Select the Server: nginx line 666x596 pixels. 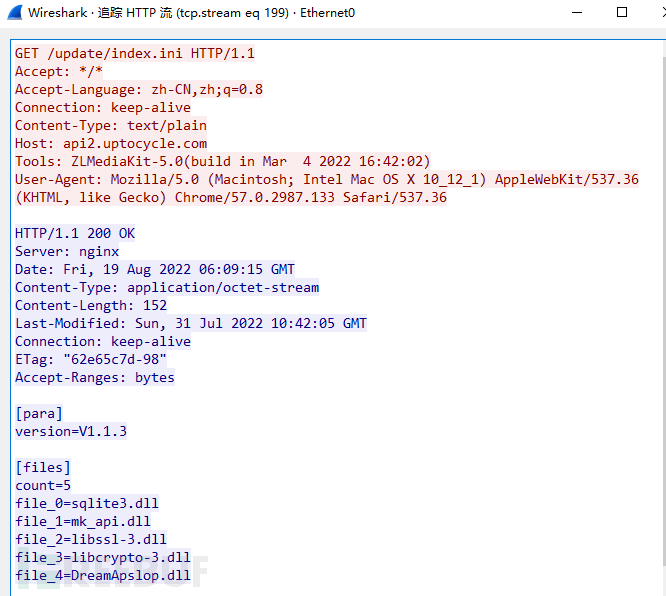coord(67,251)
